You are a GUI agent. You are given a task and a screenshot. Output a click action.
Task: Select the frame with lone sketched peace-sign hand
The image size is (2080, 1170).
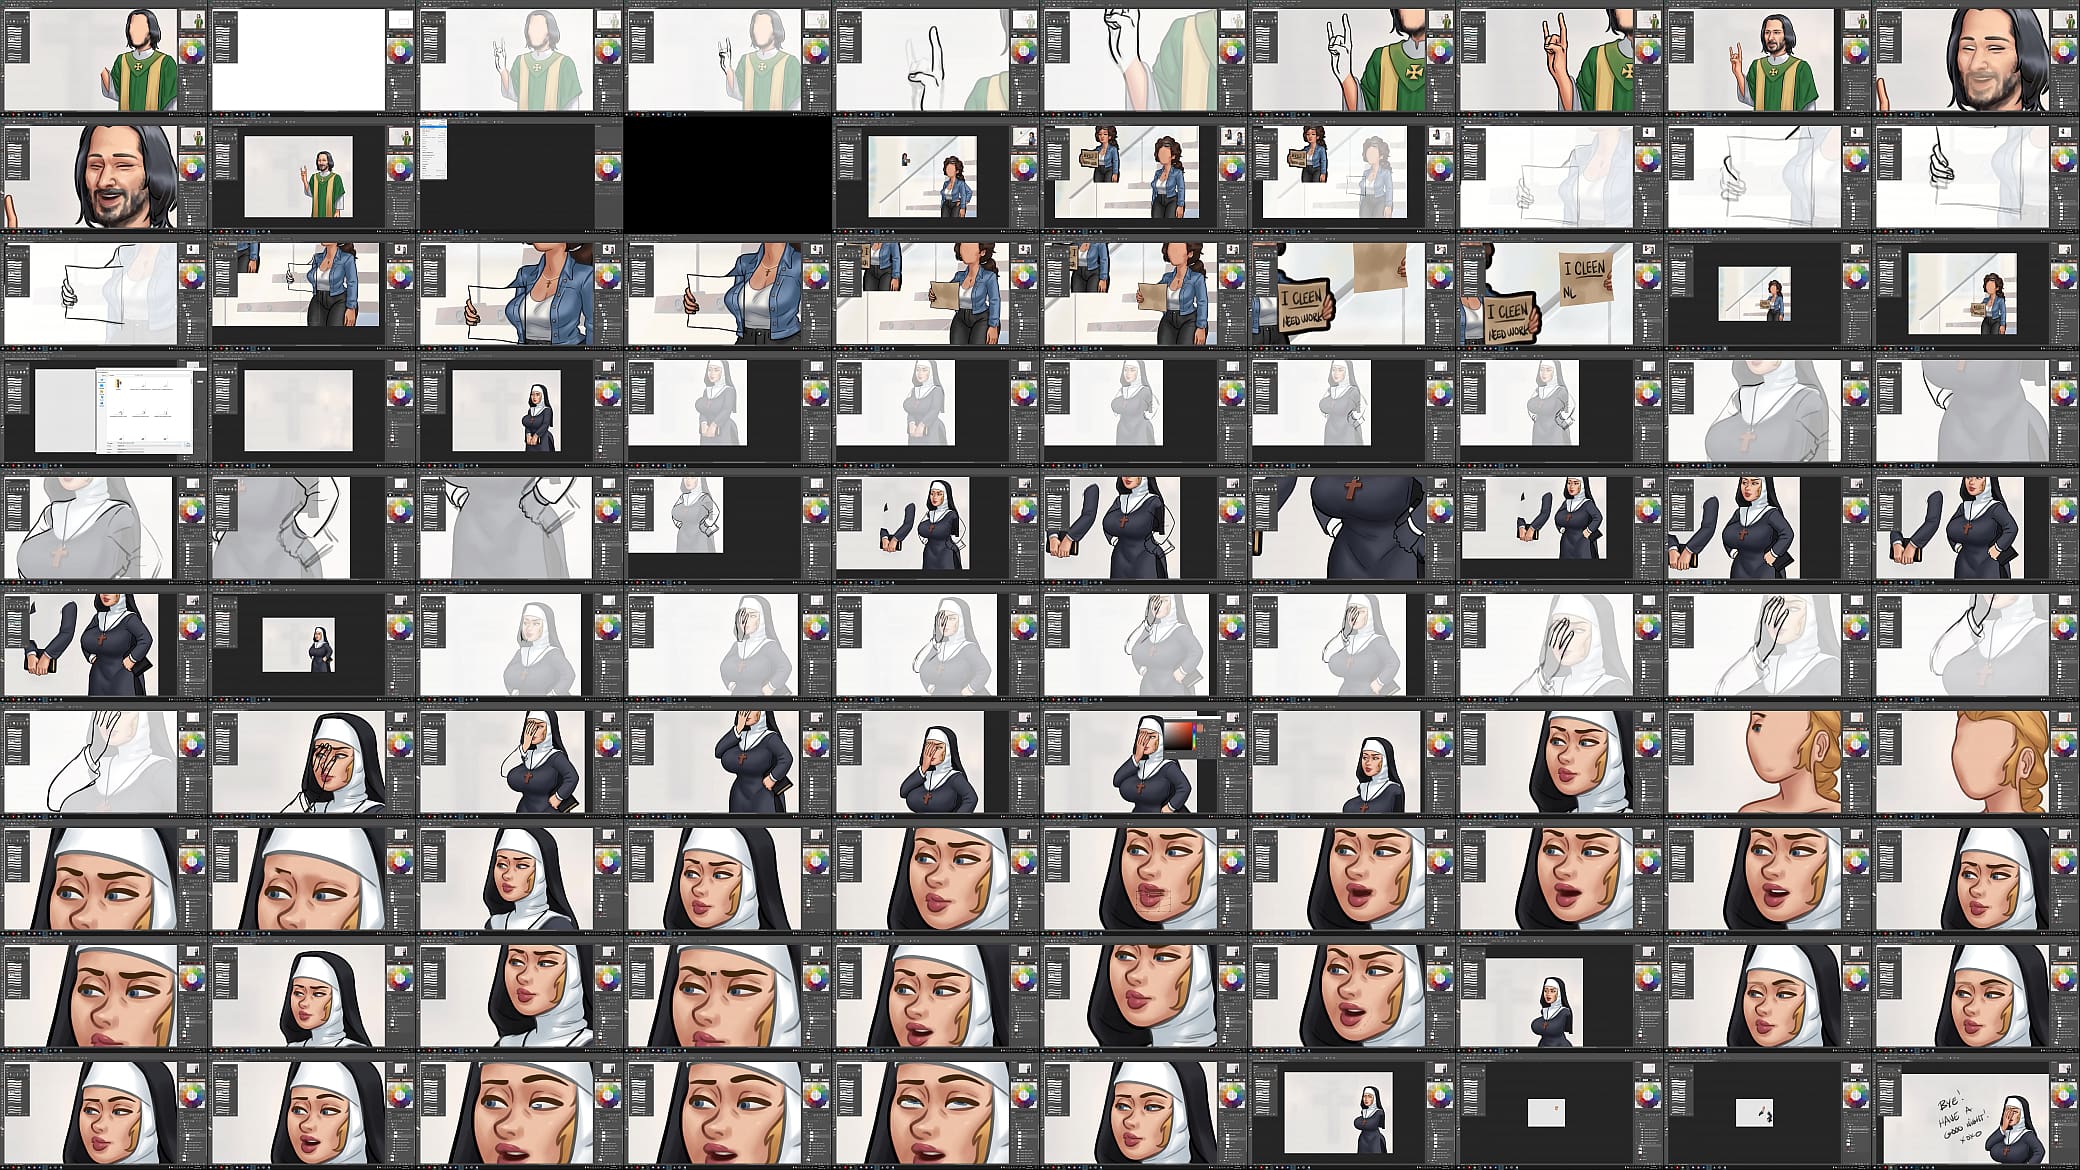pos(935,58)
